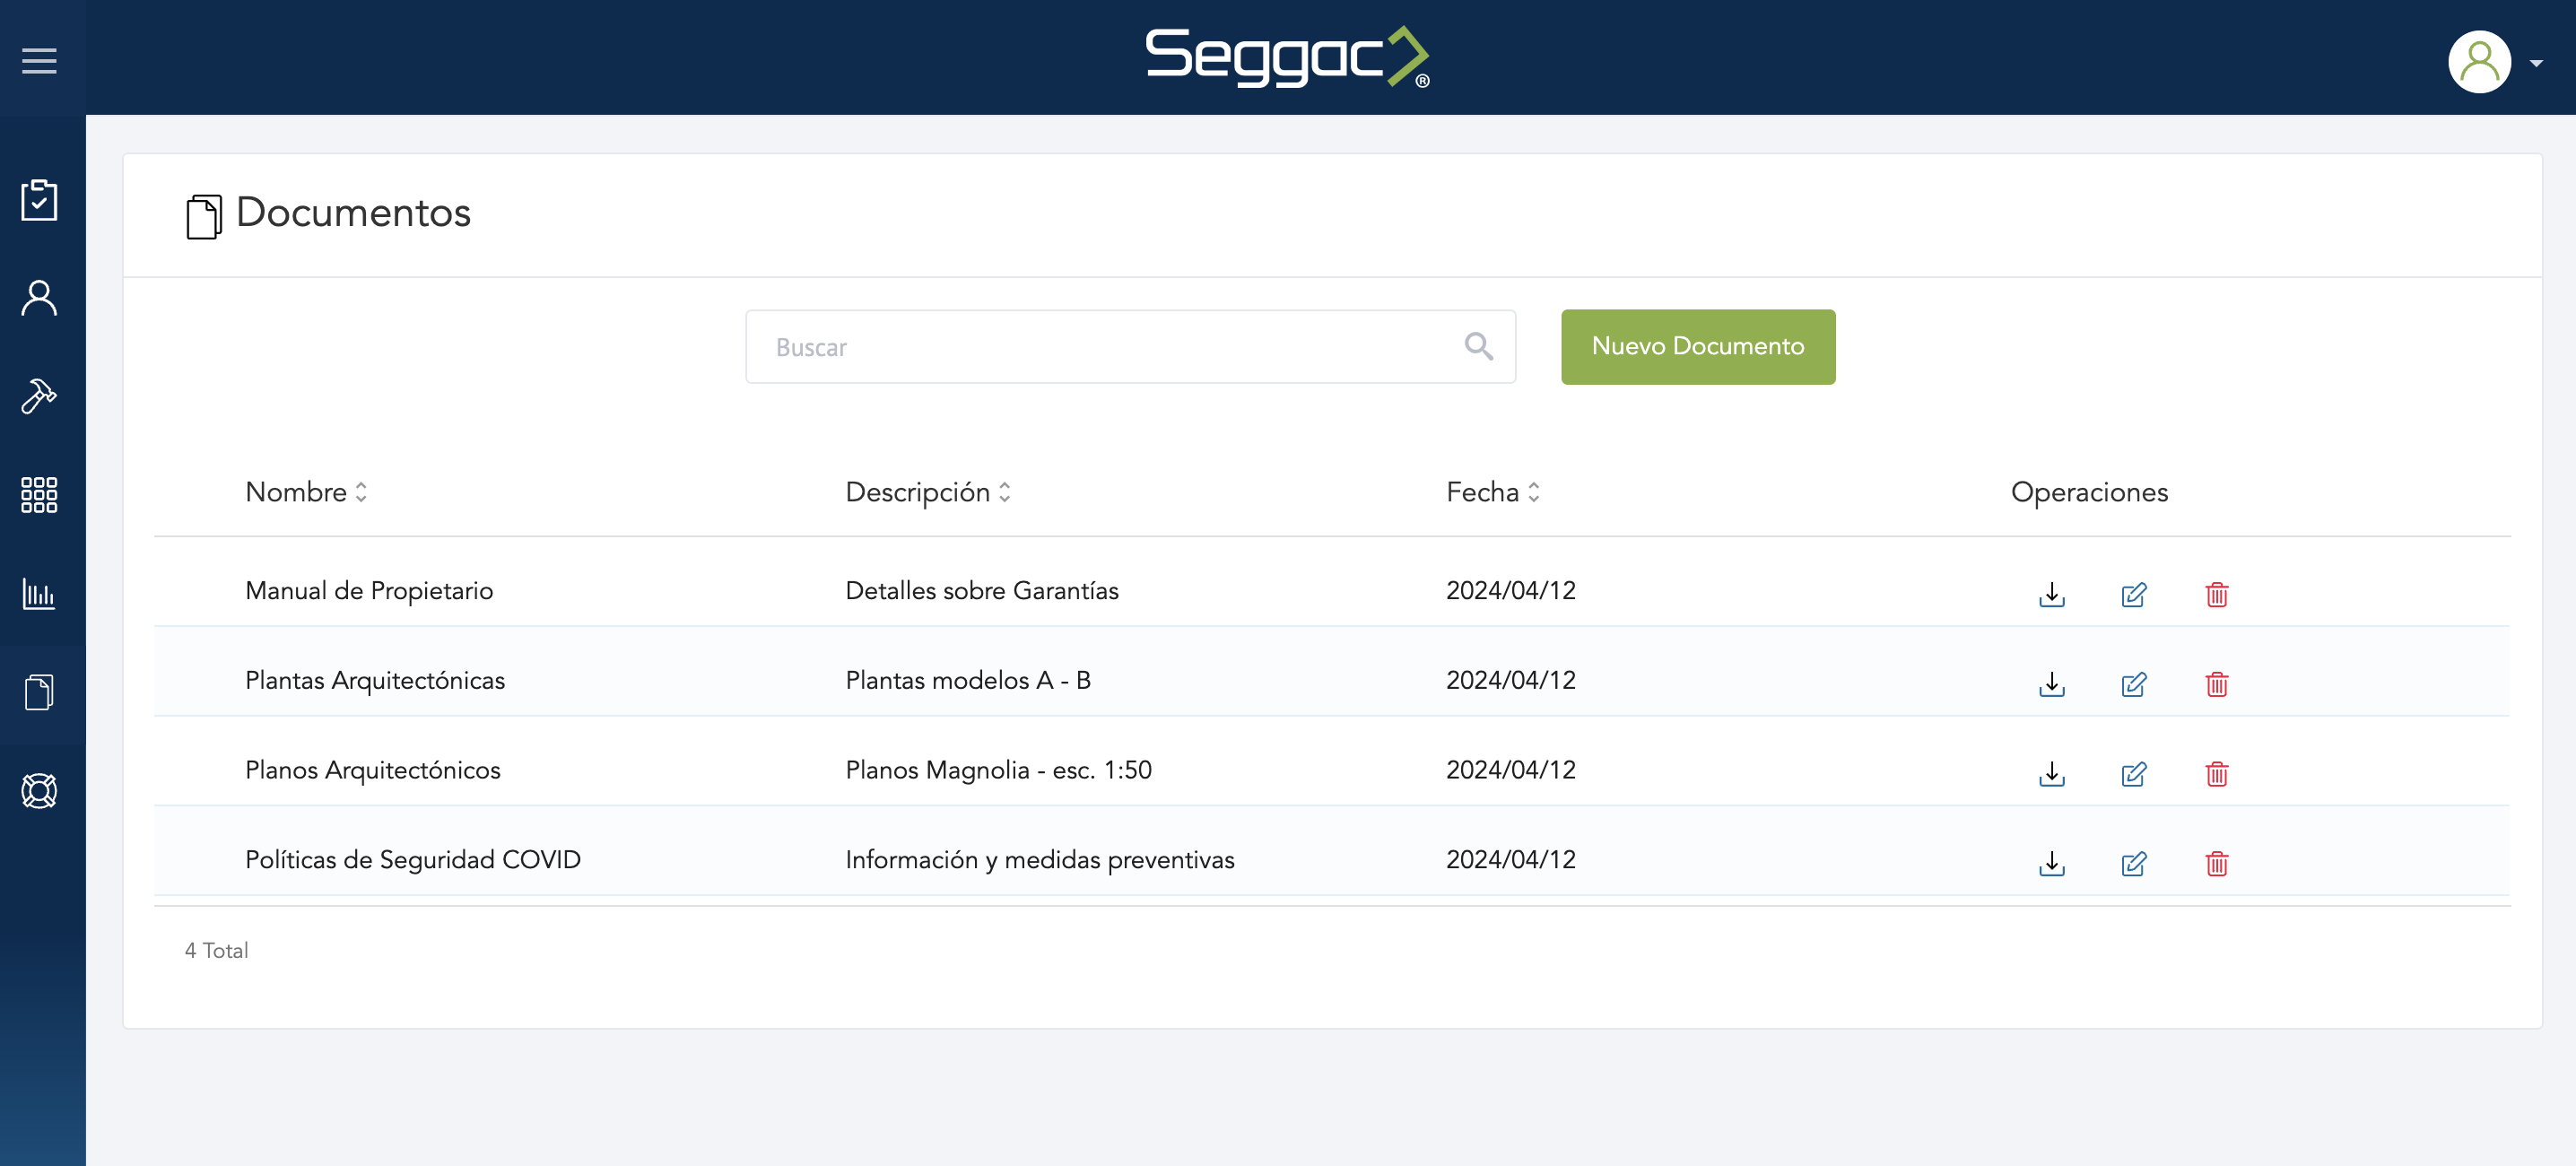Sort table by Nombre column
Viewport: 2576px width, 1166px height.
click(361, 492)
